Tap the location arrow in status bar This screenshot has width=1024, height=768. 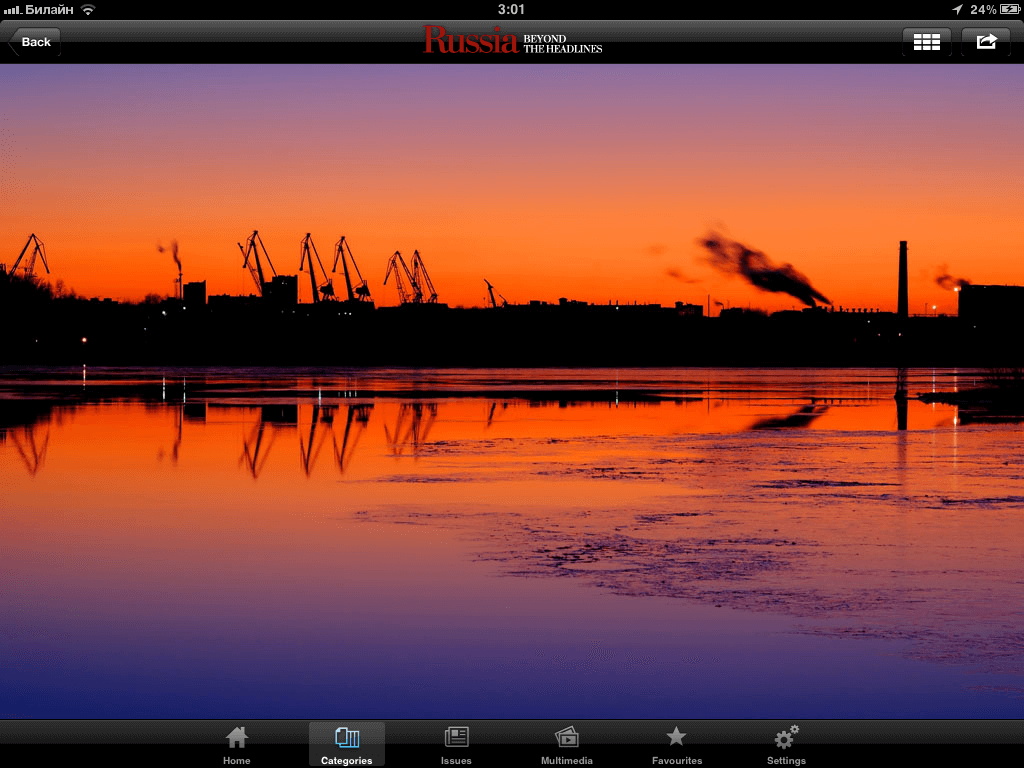pos(957,9)
